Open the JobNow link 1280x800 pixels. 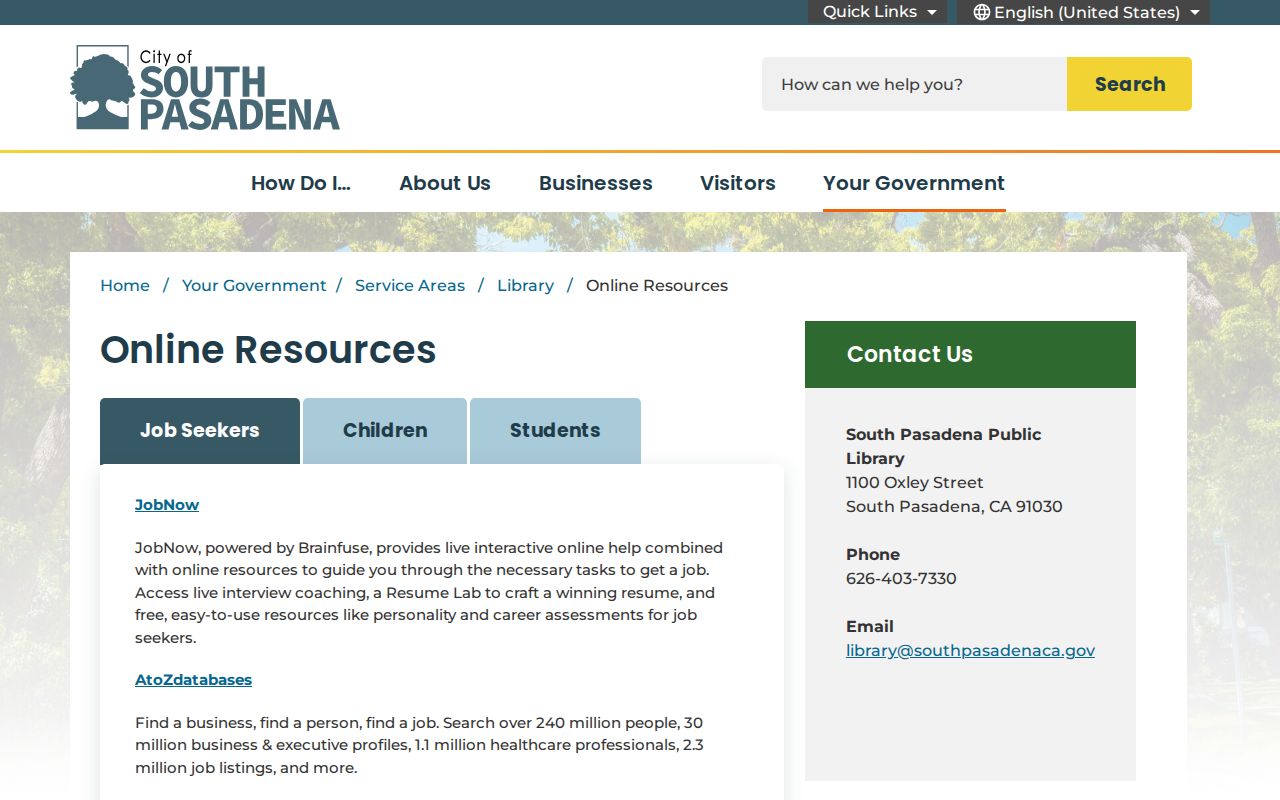click(x=167, y=505)
